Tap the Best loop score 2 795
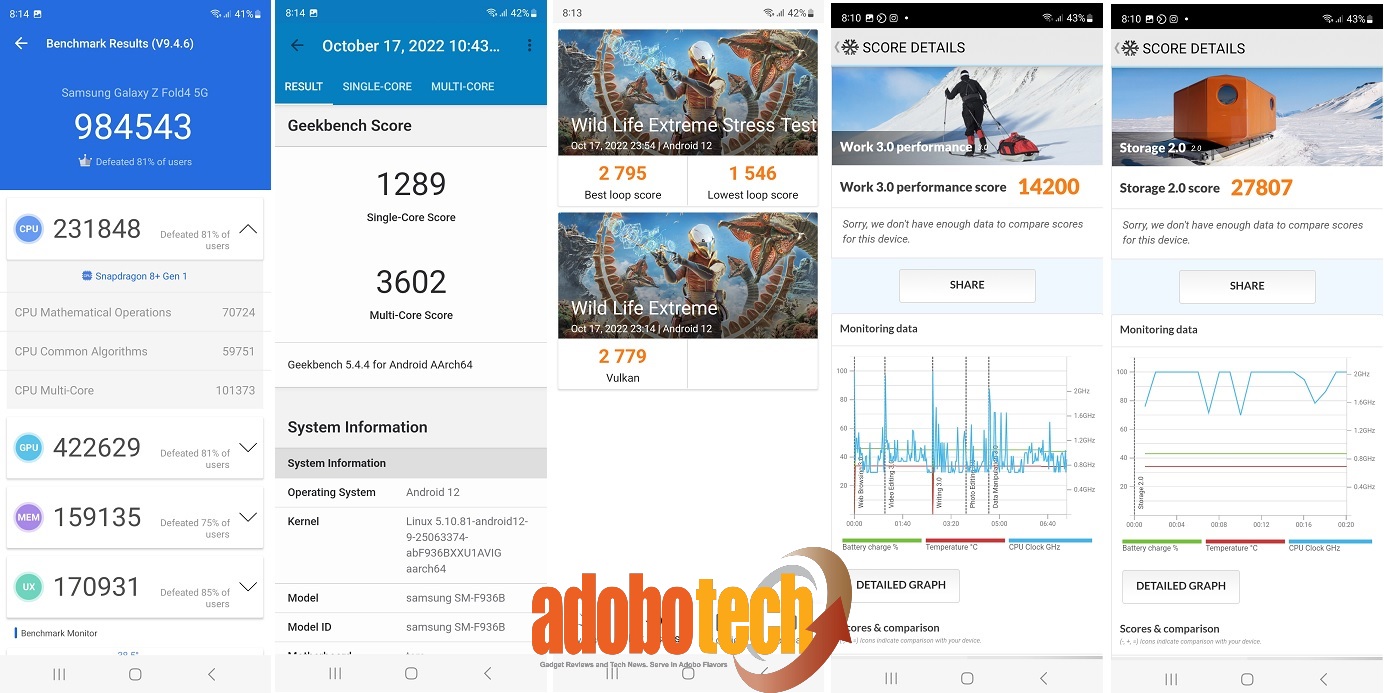Image resolution: width=1384 pixels, height=693 pixels. (x=623, y=173)
